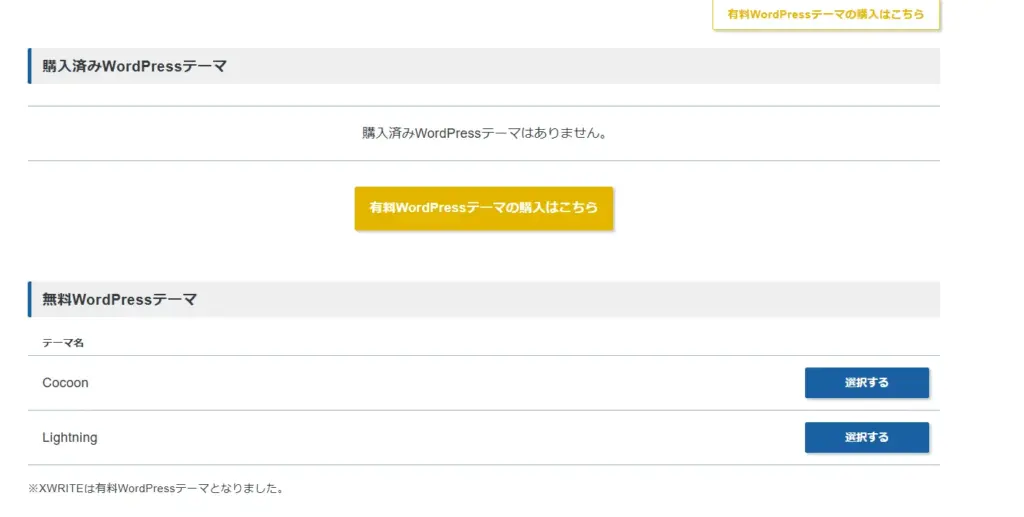Click blue accent bar beside 無料WordPressテーマ

point(30,299)
